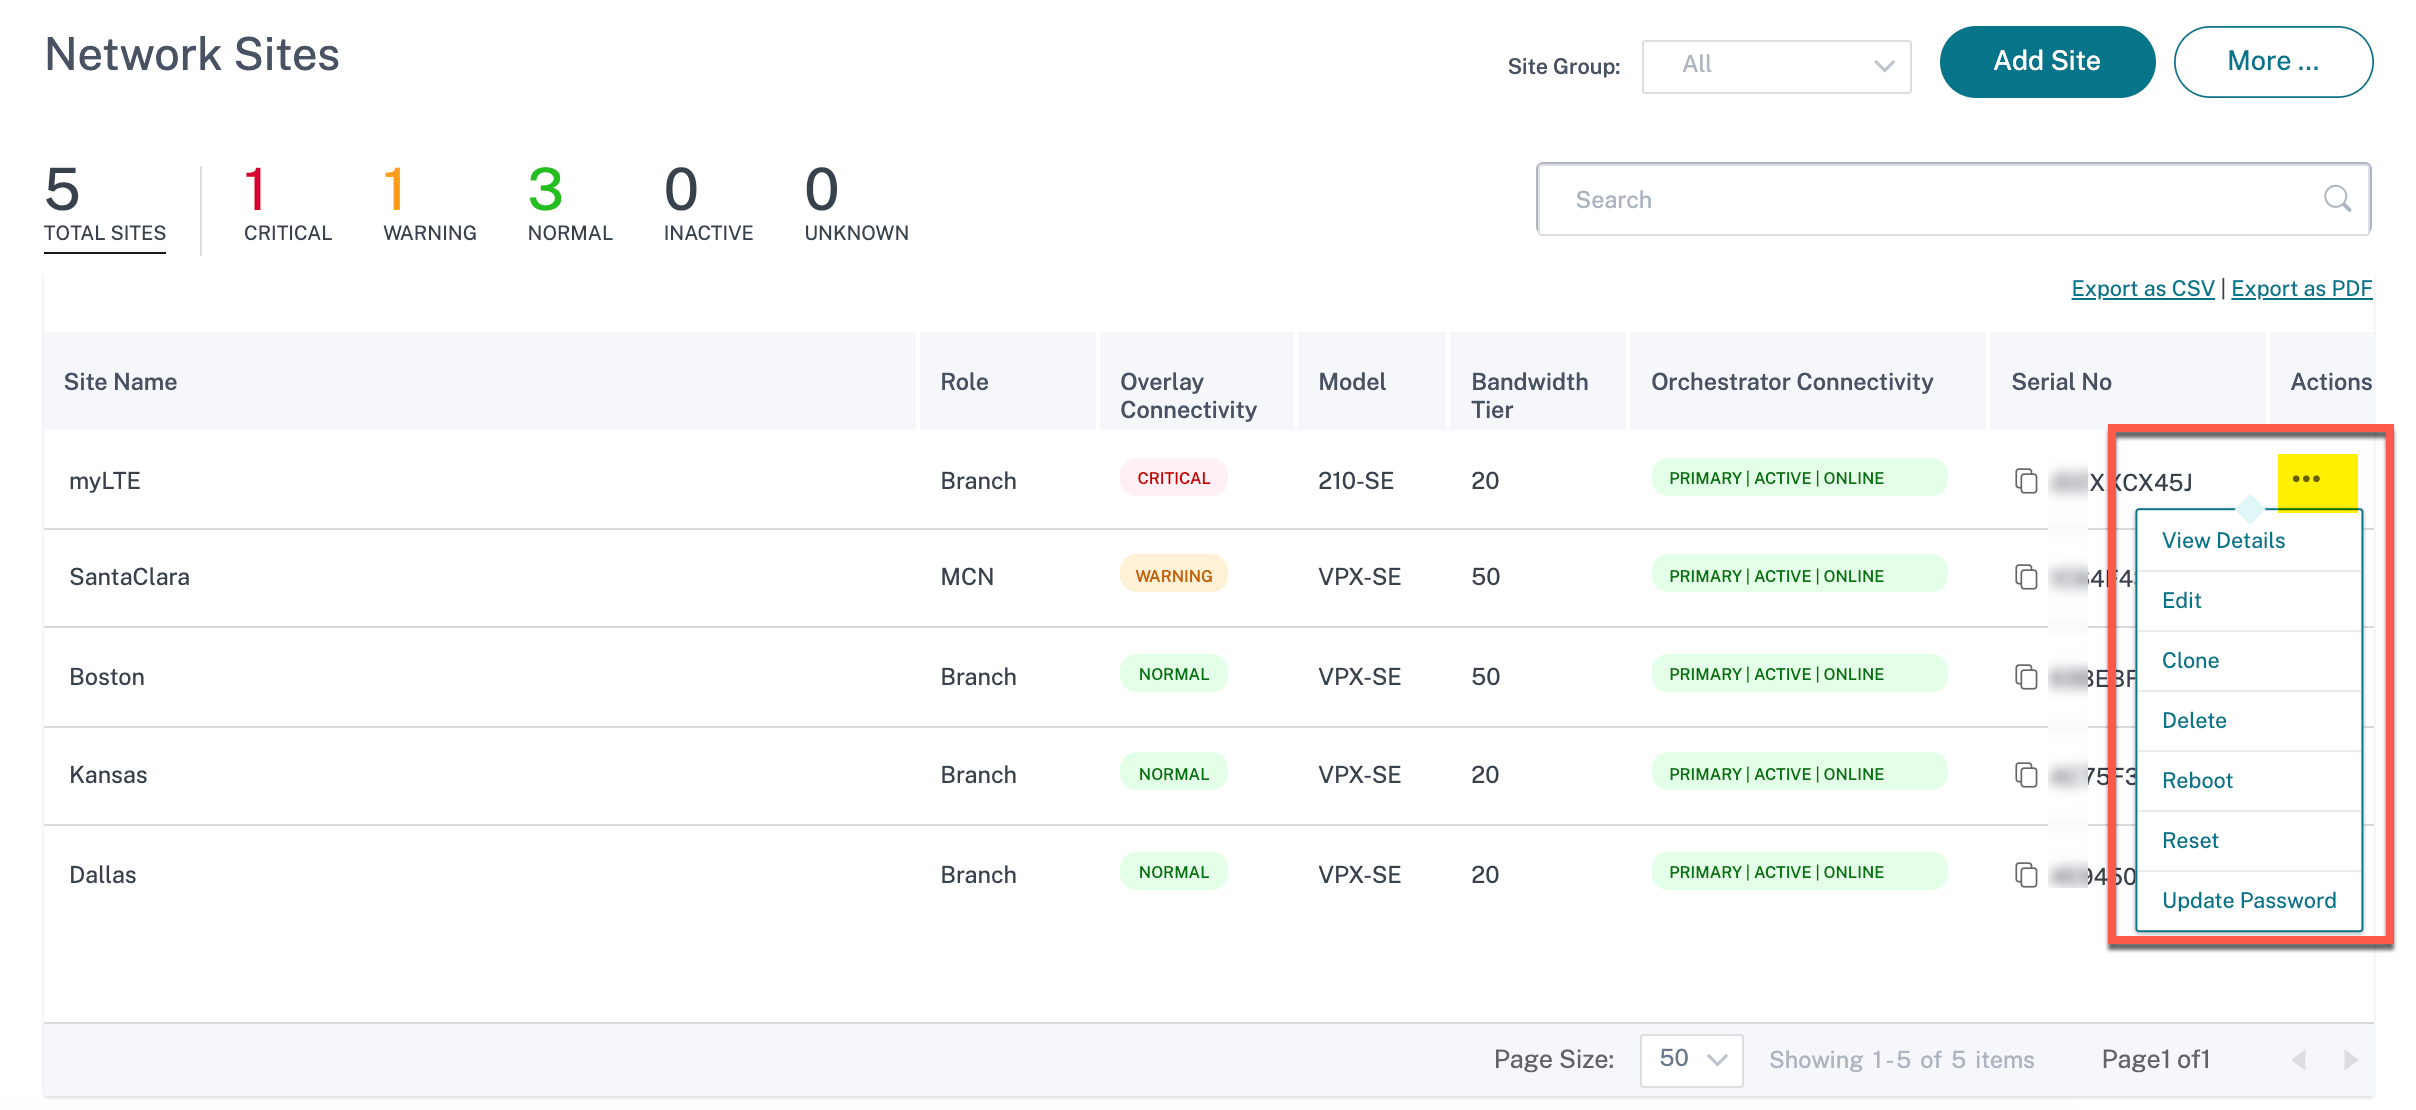Expand the Page Size dropdown
The width and height of the screenshot is (2416, 1110).
pos(1691,1060)
